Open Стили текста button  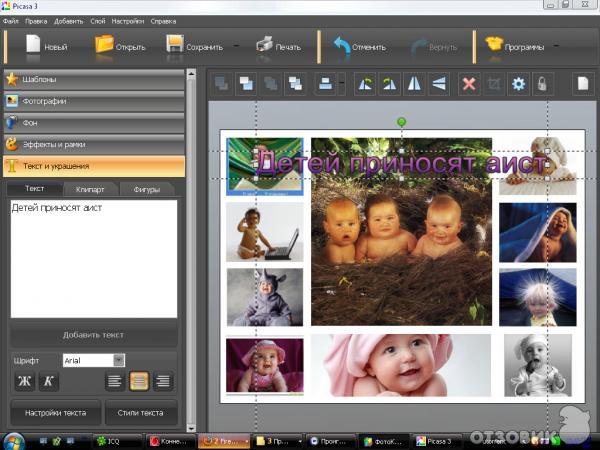(x=141, y=412)
